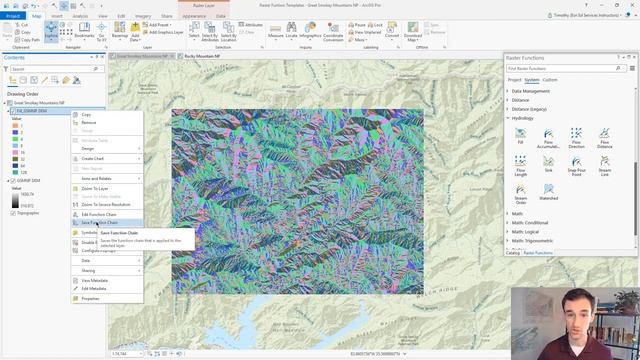This screenshot has width=640, height=360.
Task: Click the Add Graphics Layer button
Action: pyautogui.click(x=163, y=32)
